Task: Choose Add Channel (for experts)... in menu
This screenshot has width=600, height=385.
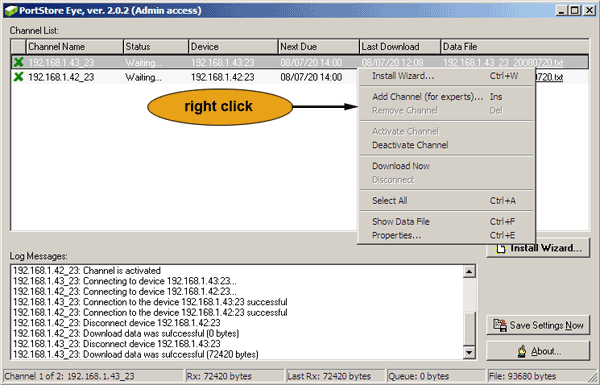Action: click(445, 96)
